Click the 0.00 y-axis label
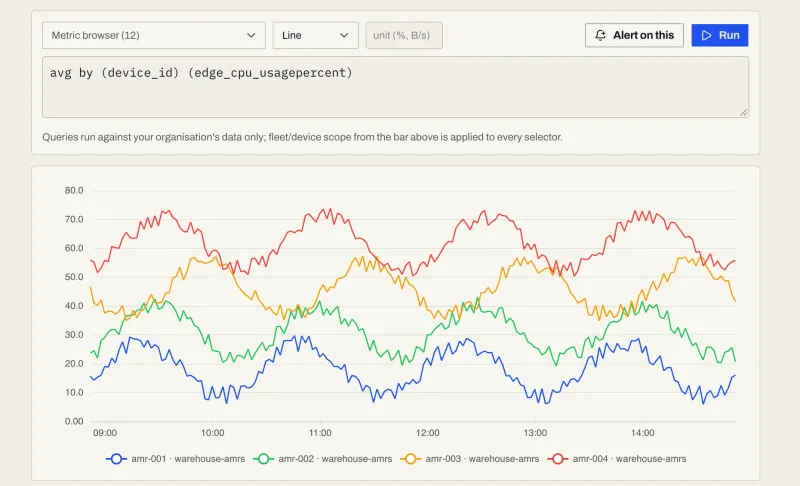The image size is (800, 486). (74, 421)
